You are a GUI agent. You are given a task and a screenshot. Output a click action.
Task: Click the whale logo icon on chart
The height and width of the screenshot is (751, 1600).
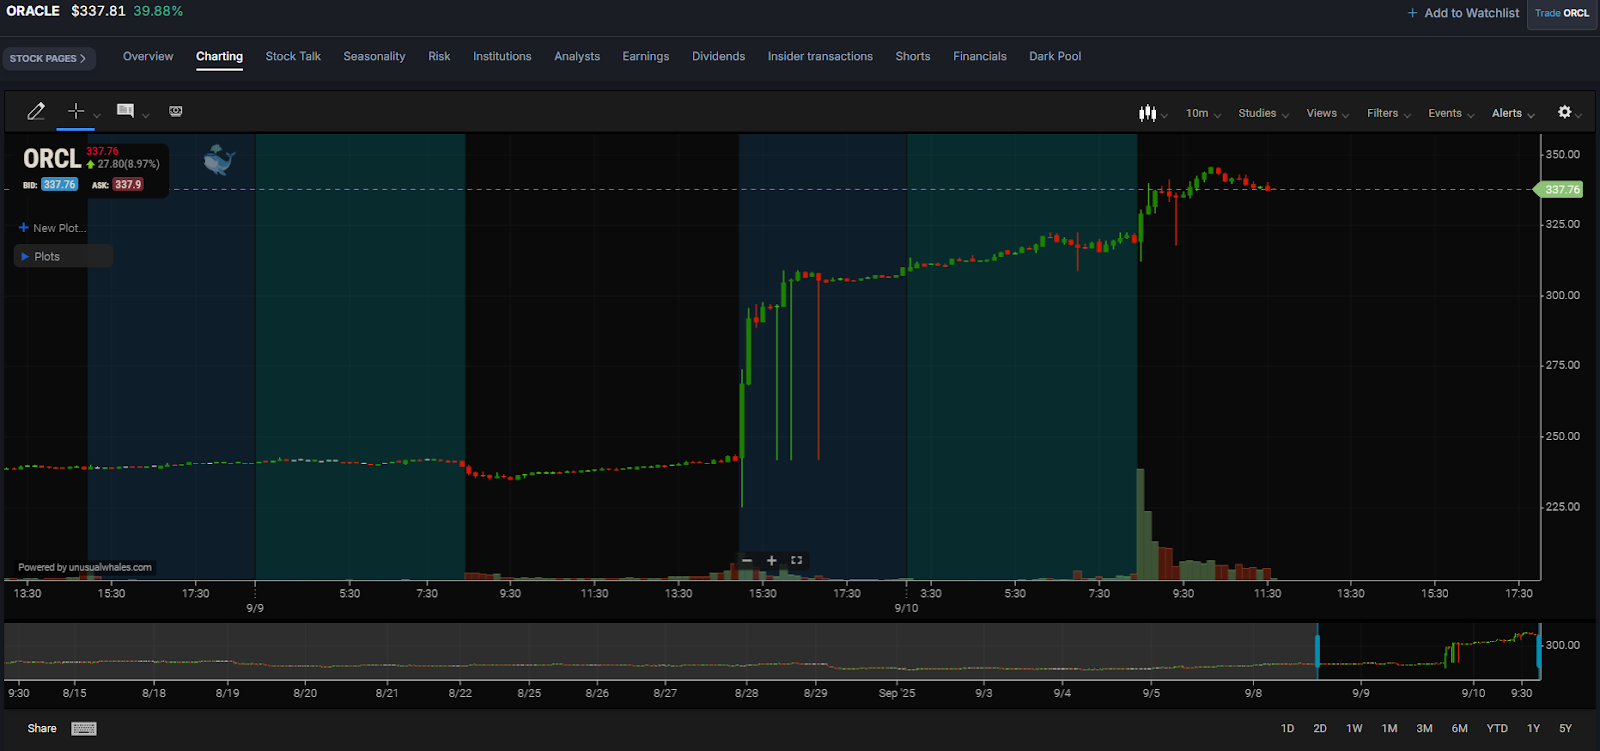click(x=218, y=160)
